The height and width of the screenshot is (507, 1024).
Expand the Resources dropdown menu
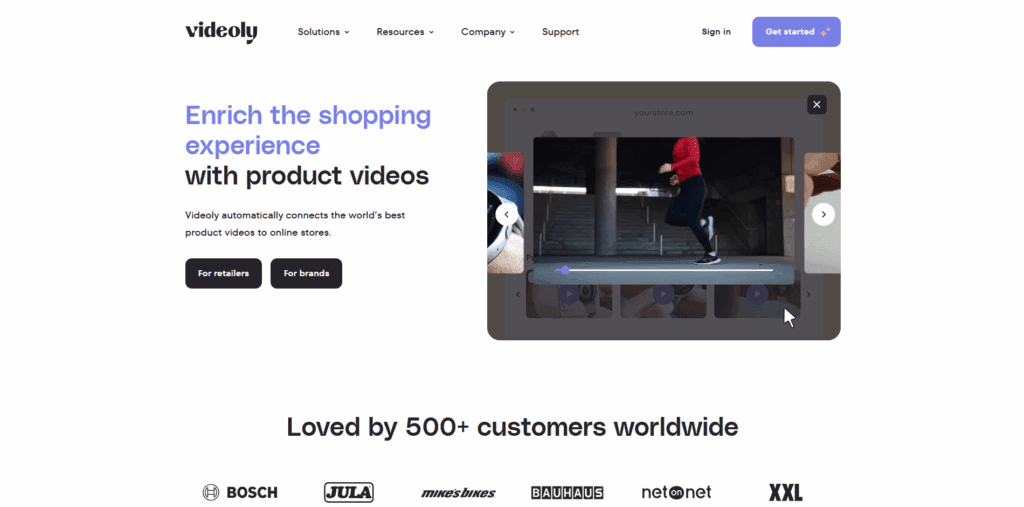tap(405, 31)
